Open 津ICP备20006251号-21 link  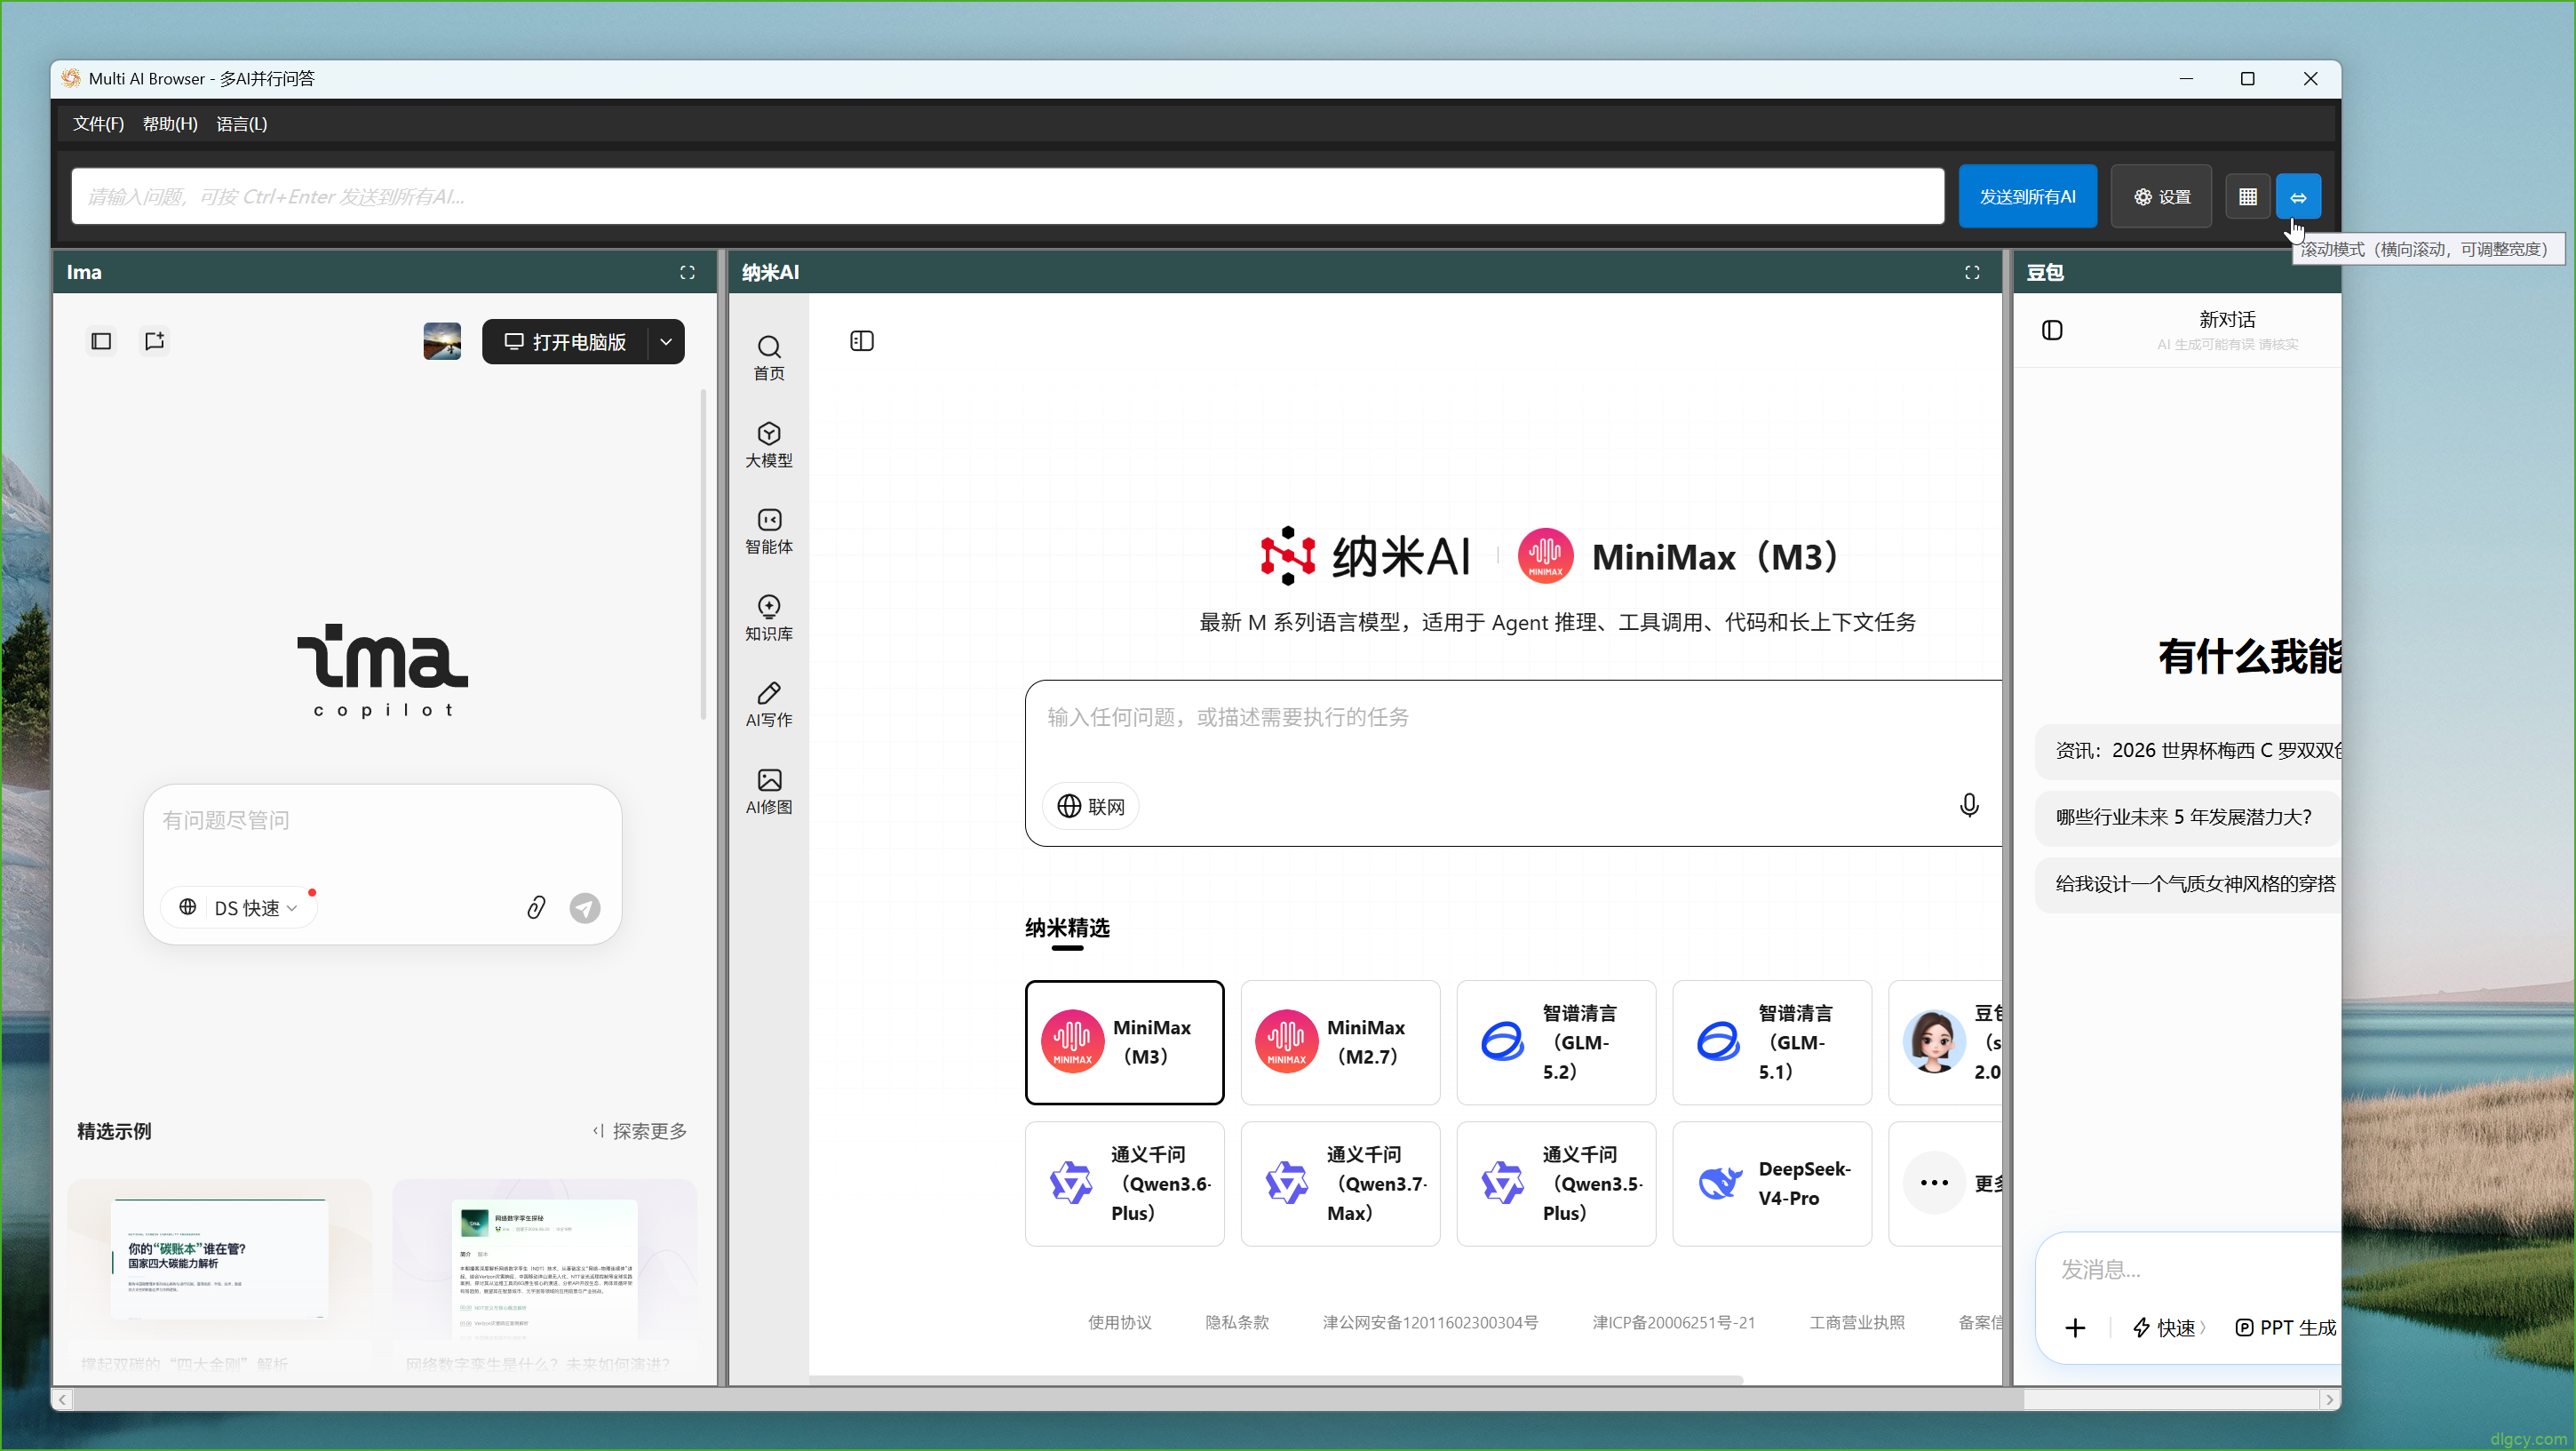coord(1673,1322)
